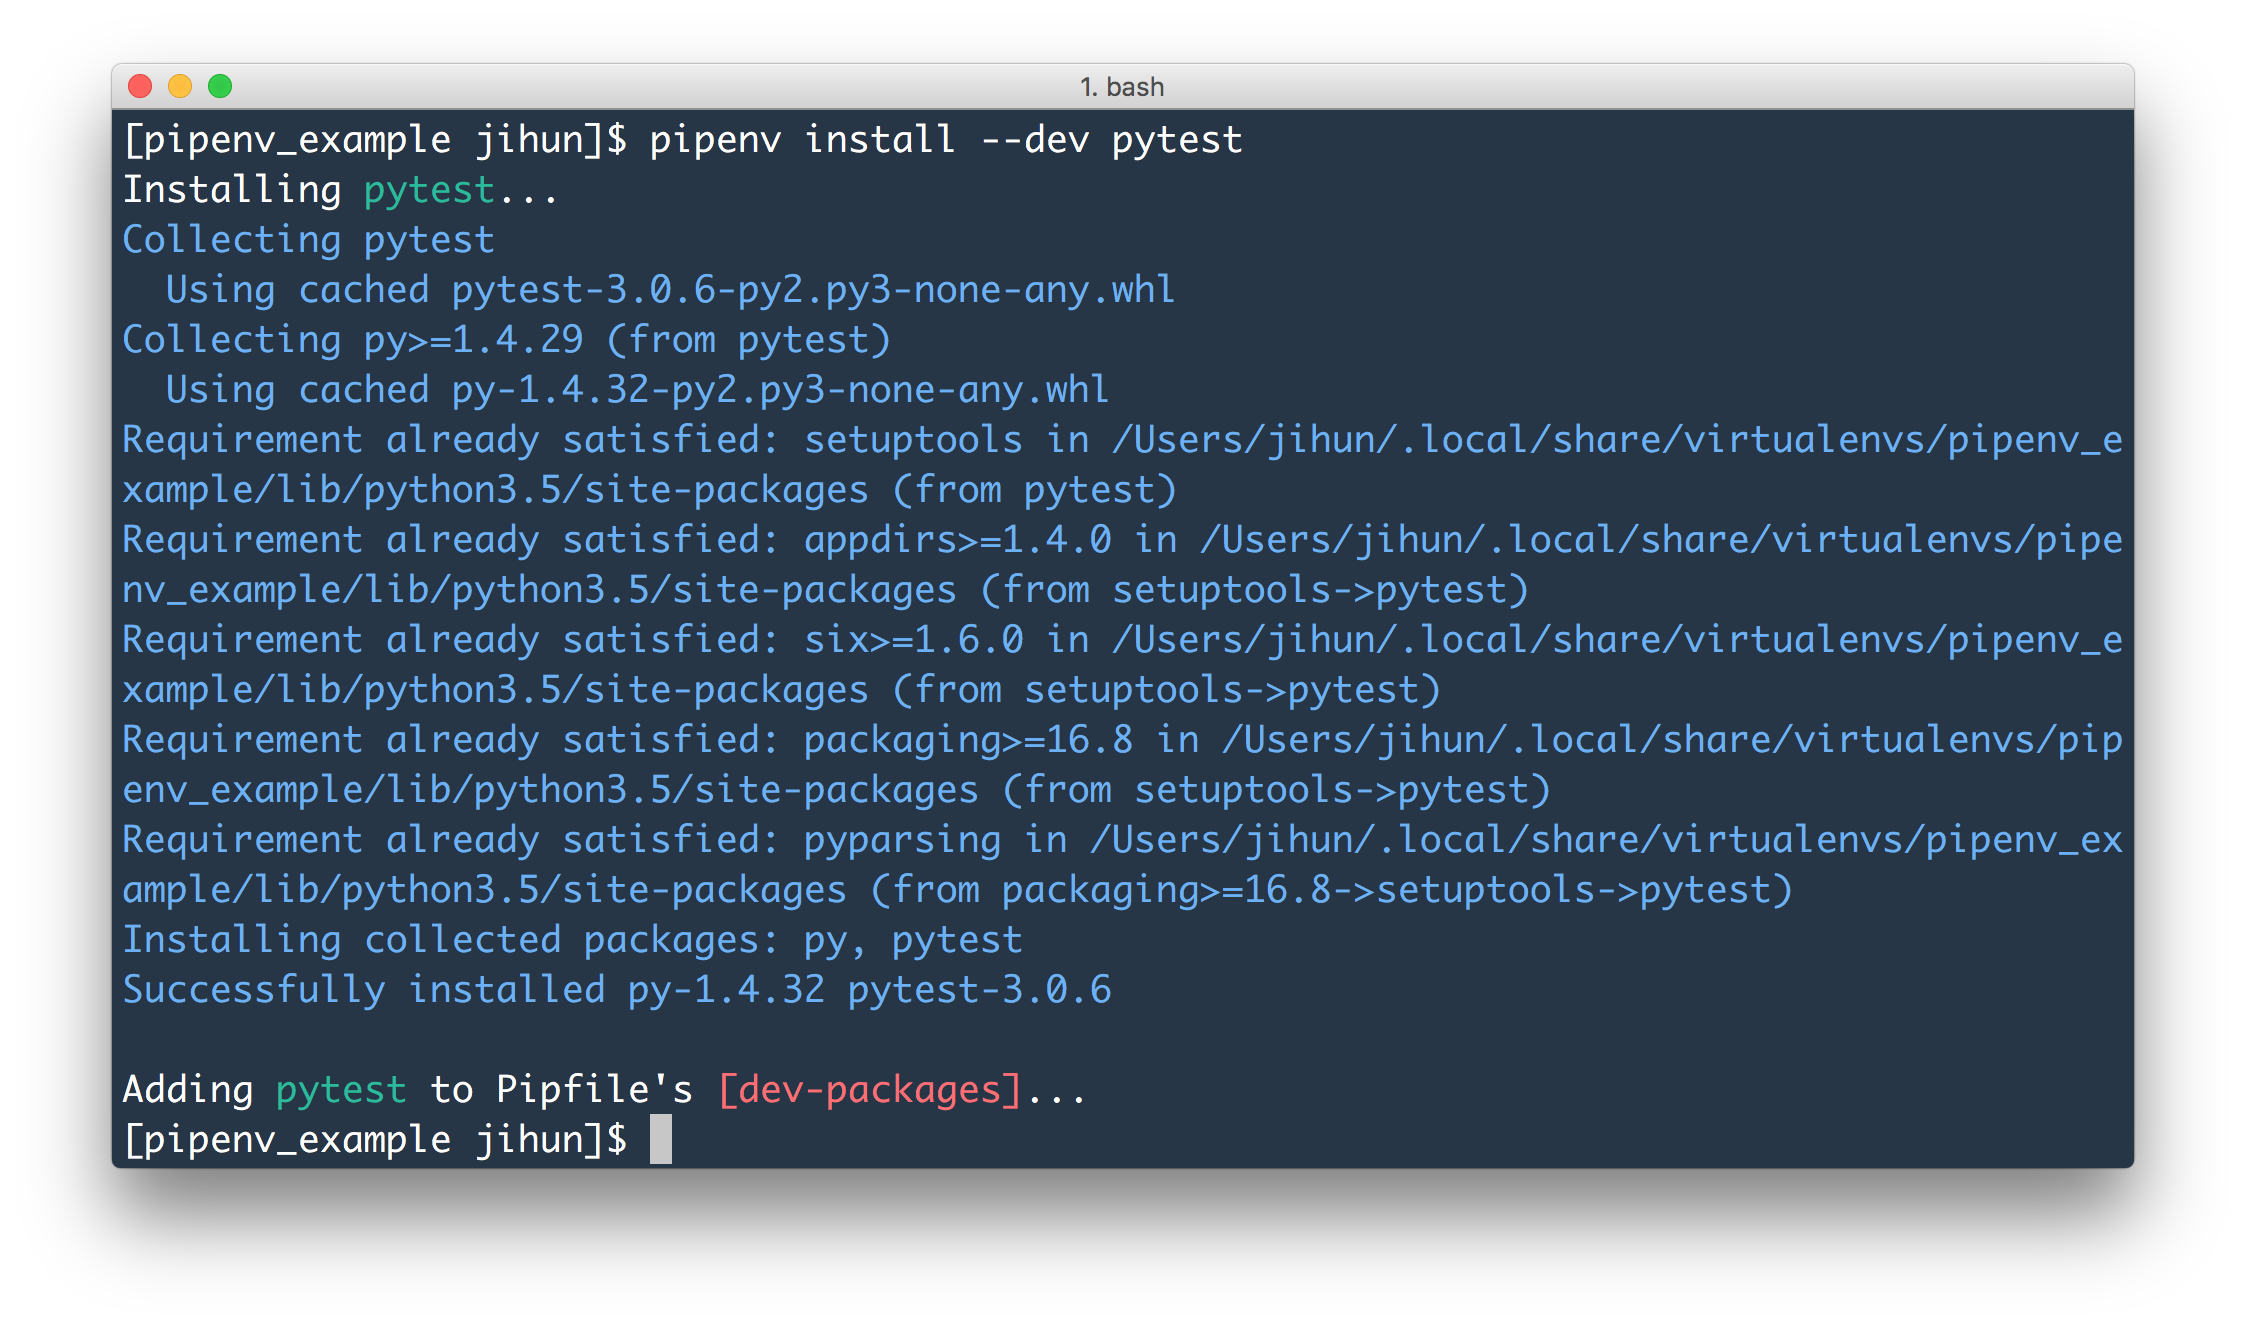Click the '1. bash' window title
Image resolution: width=2246 pixels, height=1328 pixels.
click(x=1122, y=86)
